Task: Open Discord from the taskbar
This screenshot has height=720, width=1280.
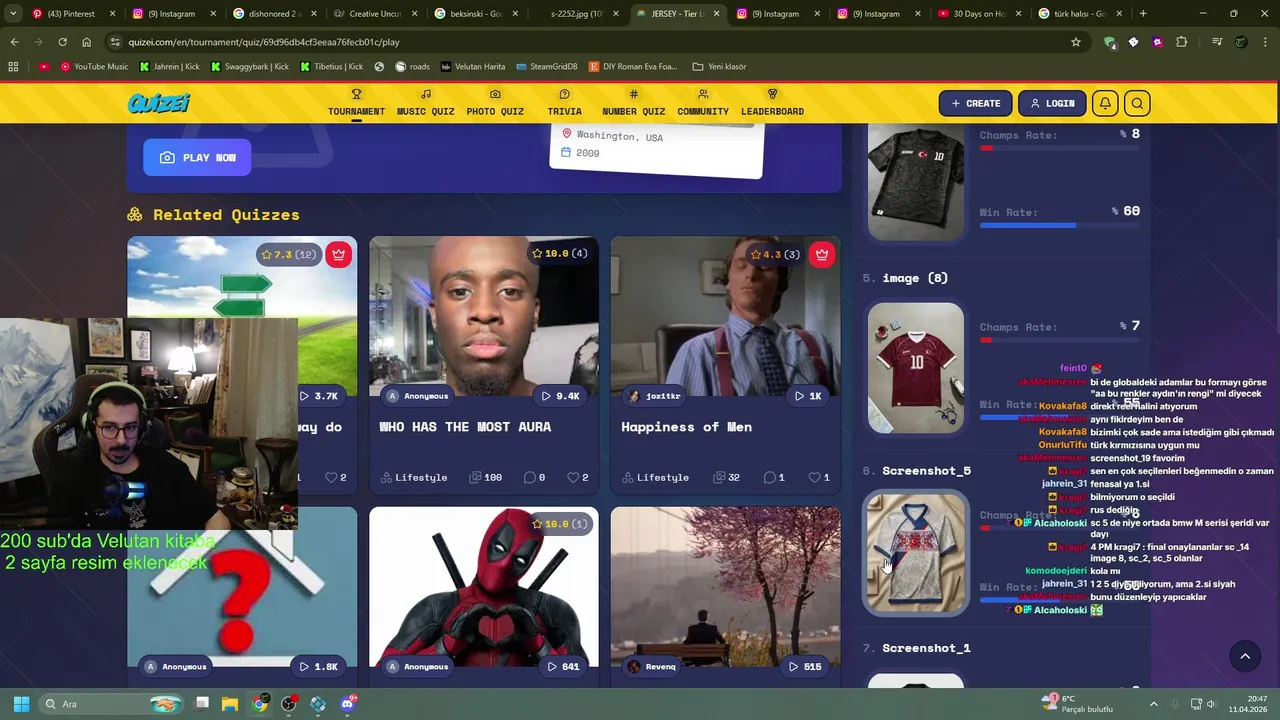Action: coord(347,704)
